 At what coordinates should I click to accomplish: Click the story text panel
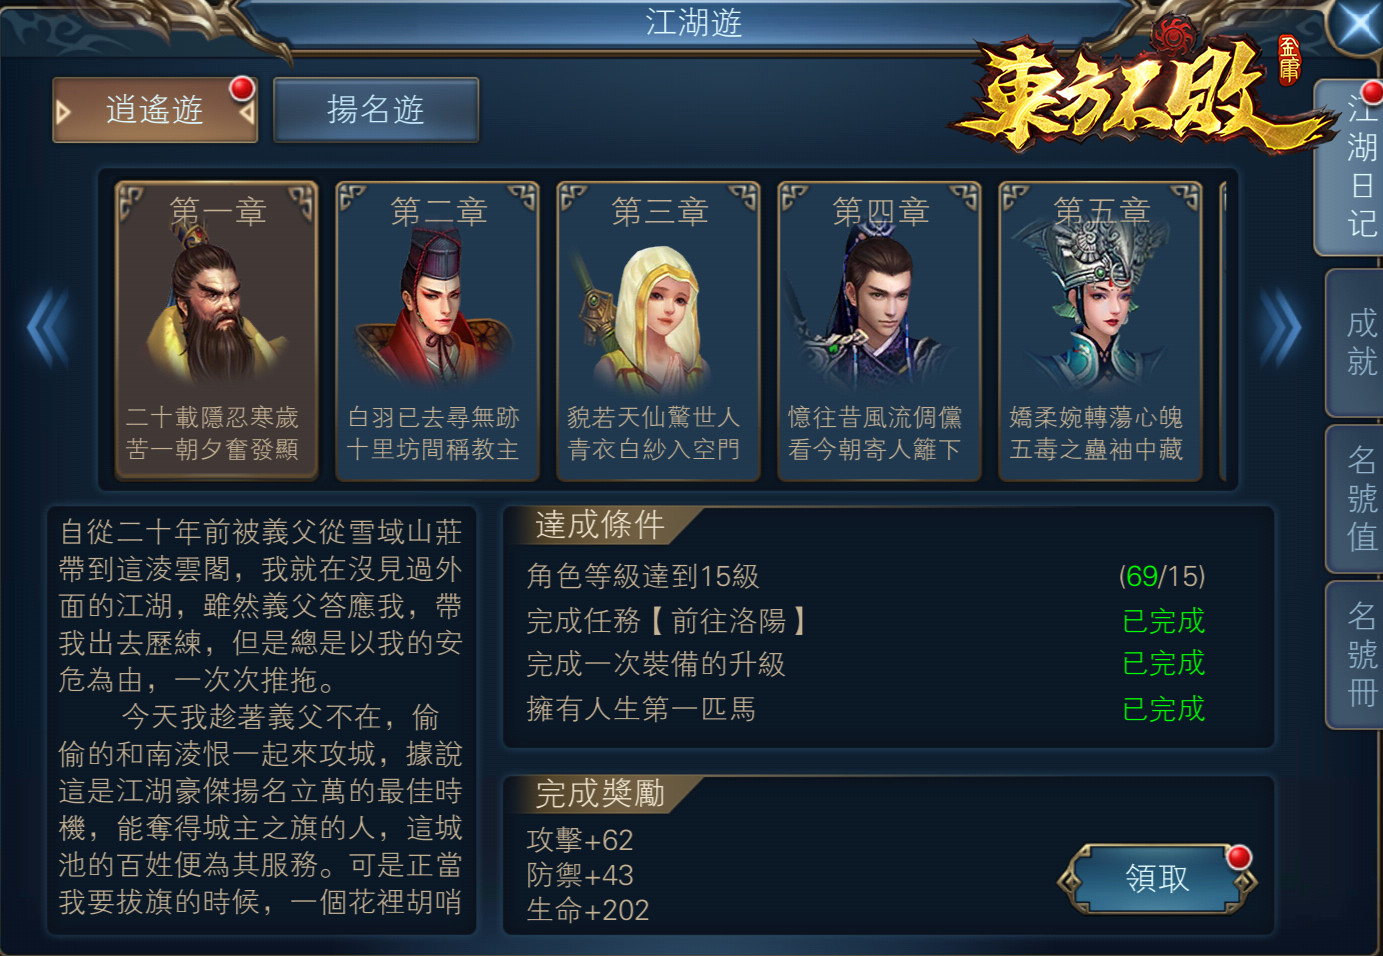coord(262,720)
